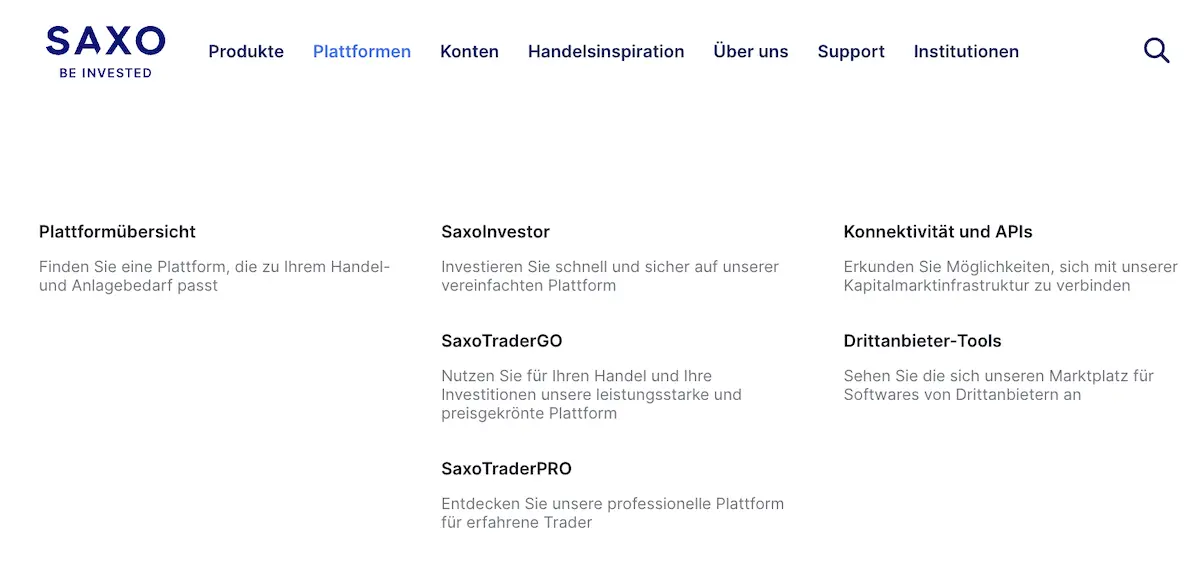Viewport: 1200px width, 563px height.
Task: Open the Institutionen menu
Action: (x=966, y=51)
